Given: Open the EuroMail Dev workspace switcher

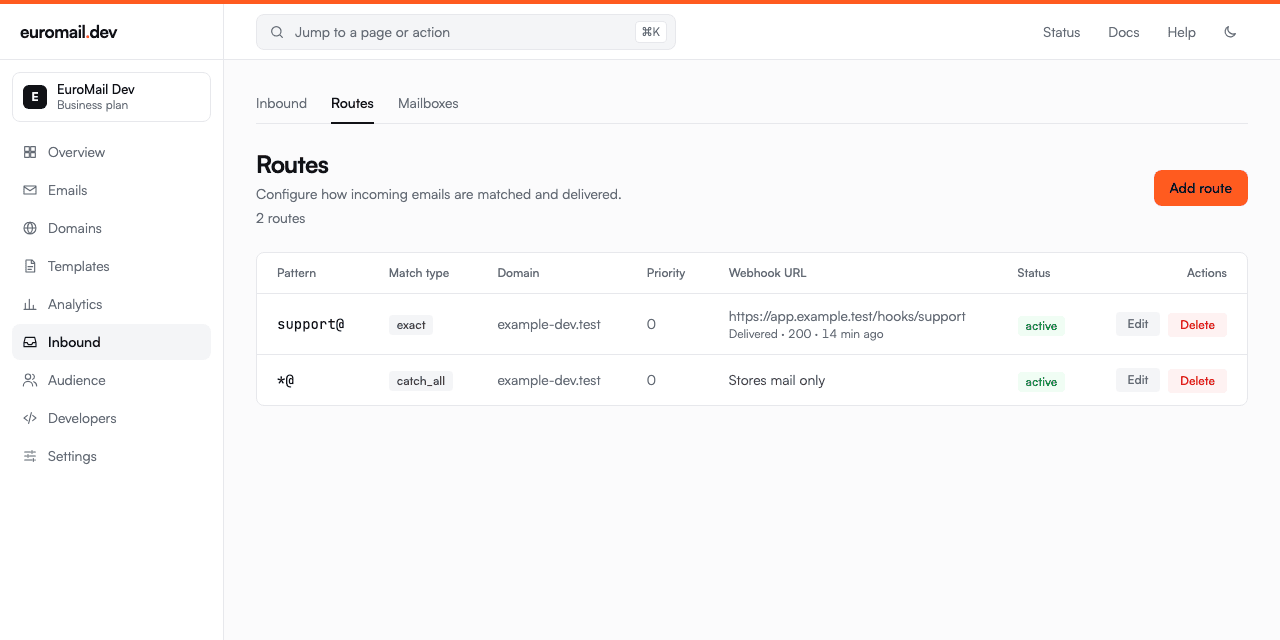Looking at the screenshot, I should pyautogui.click(x=111, y=97).
